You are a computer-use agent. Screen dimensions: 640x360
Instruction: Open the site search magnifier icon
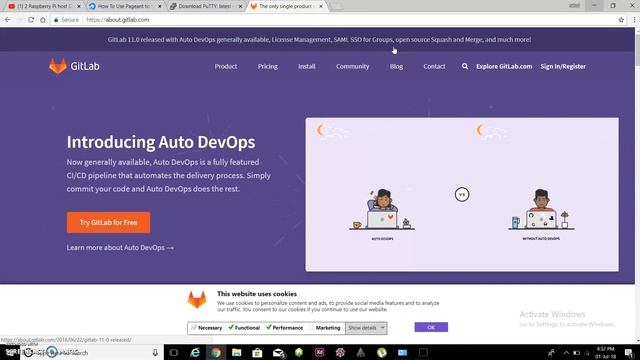click(x=465, y=66)
